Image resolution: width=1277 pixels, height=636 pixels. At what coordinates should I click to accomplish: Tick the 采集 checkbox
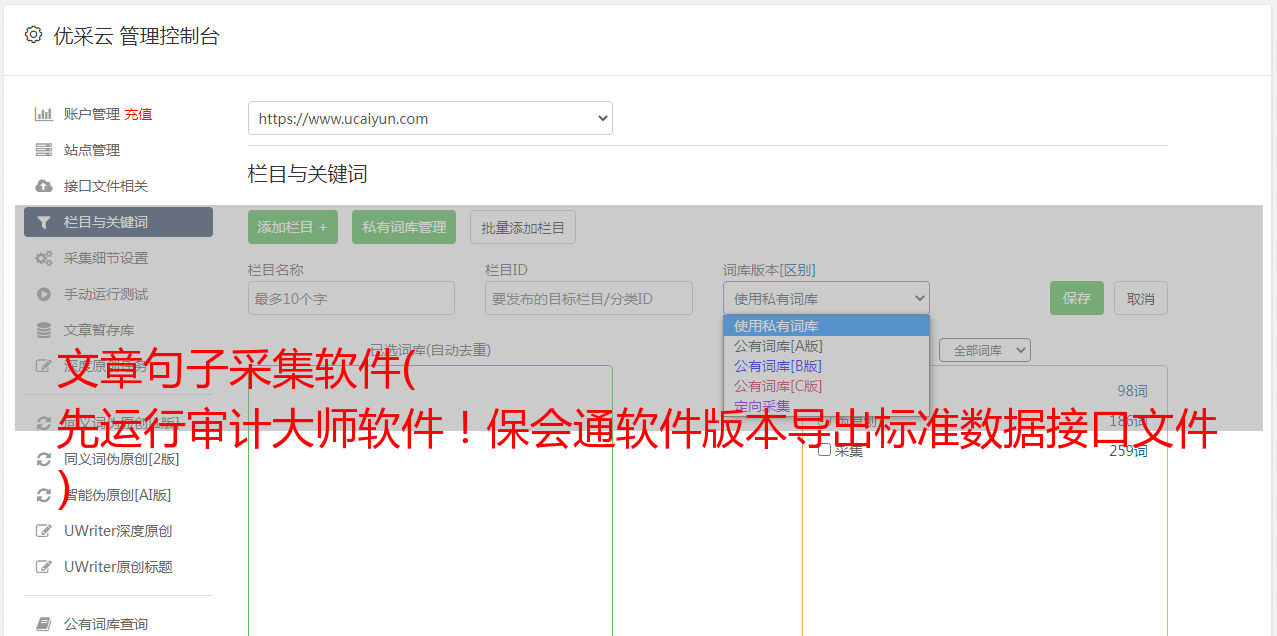click(x=825, y=450)
